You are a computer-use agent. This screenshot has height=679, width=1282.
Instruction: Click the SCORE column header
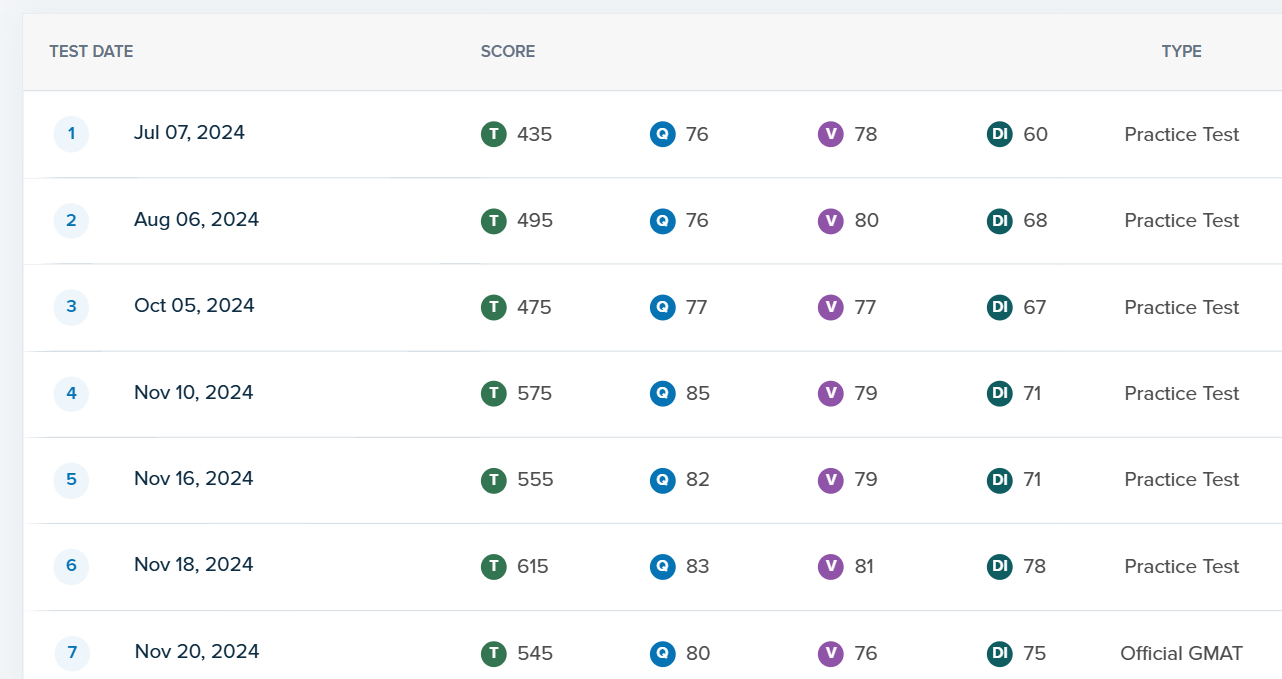pyautogui.click(x=507, y=52)
